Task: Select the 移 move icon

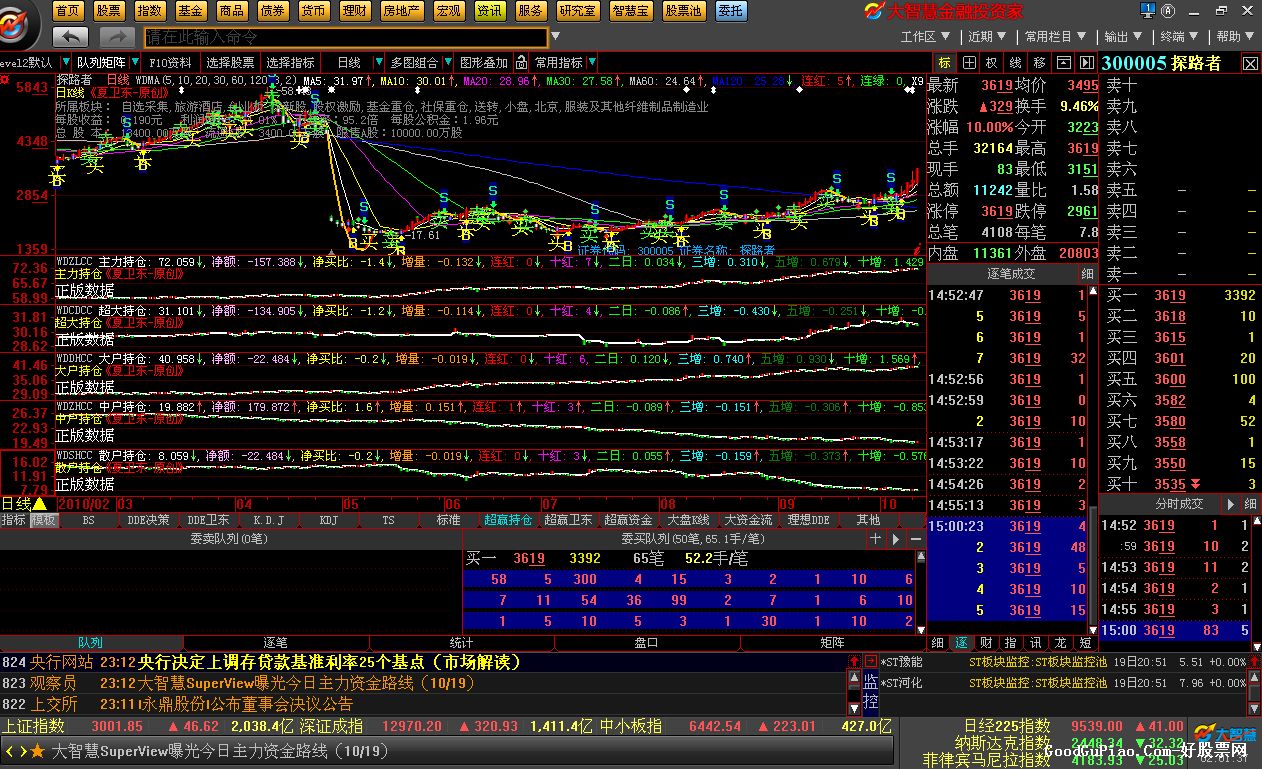Action: point(1039,62)
